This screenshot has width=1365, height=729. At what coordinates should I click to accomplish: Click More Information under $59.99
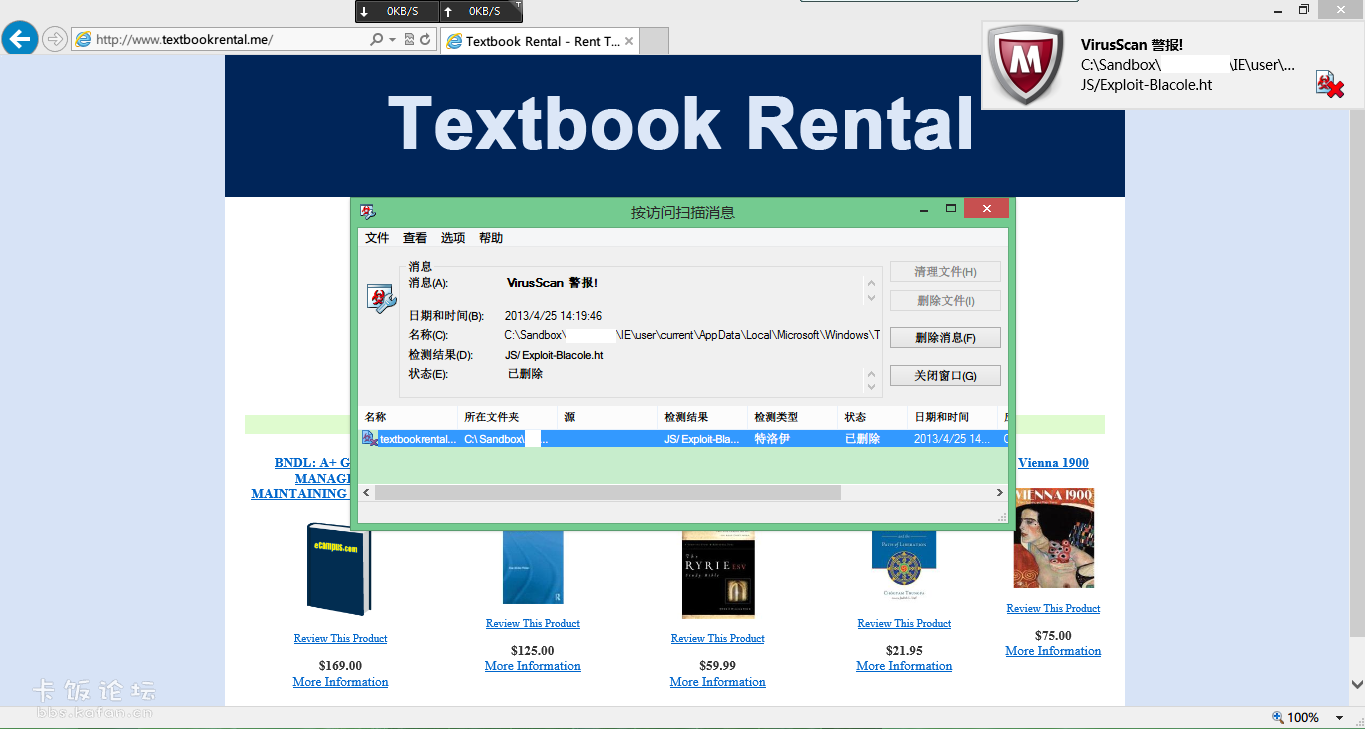coord(718,682)
